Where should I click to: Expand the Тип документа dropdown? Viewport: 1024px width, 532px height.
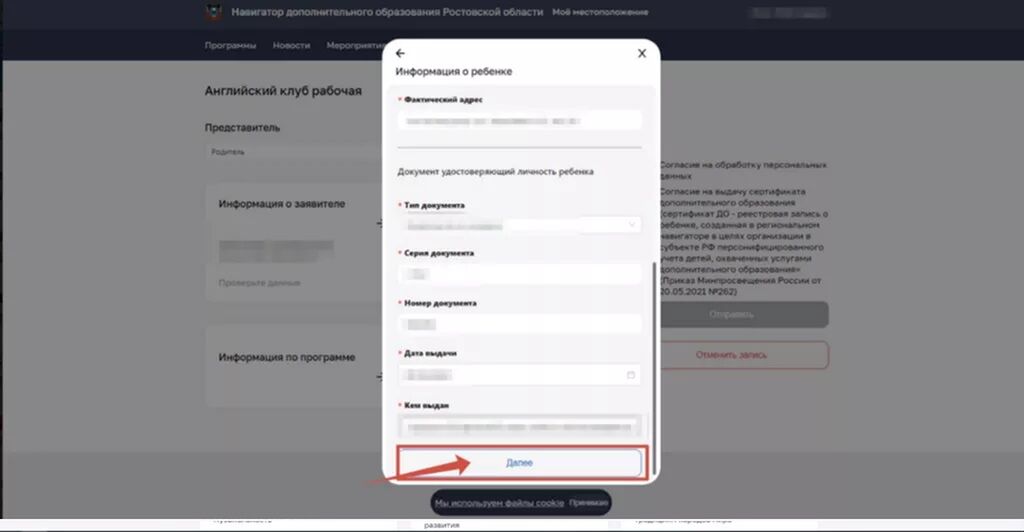520,225
